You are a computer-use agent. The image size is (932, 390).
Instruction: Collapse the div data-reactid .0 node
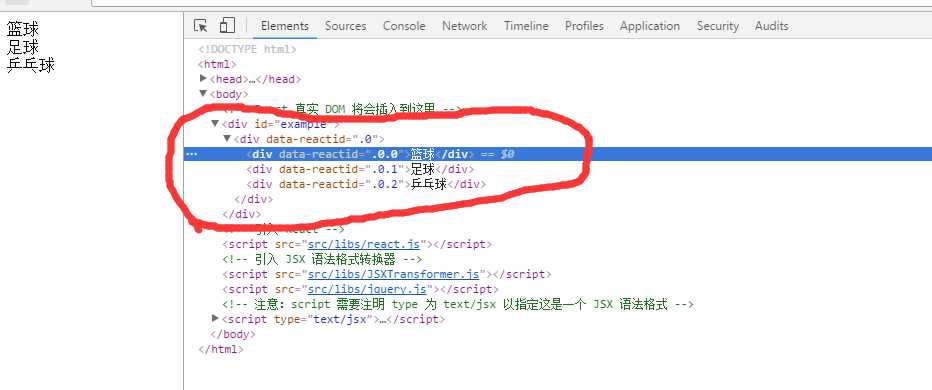coord(227,138)
